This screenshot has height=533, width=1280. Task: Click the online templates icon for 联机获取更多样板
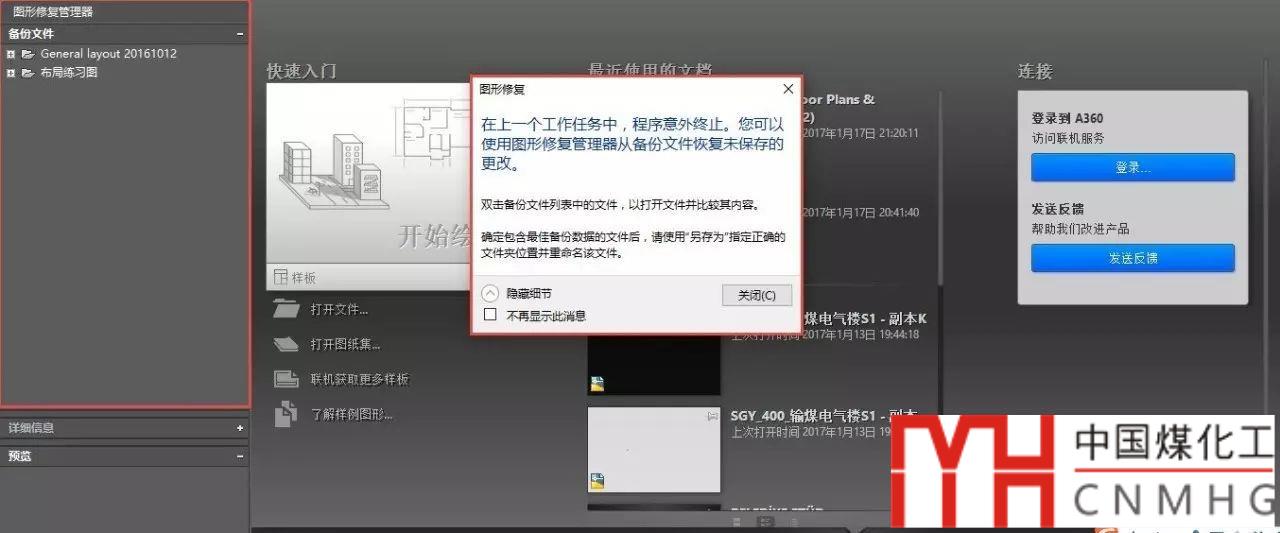tap(286, 379)
